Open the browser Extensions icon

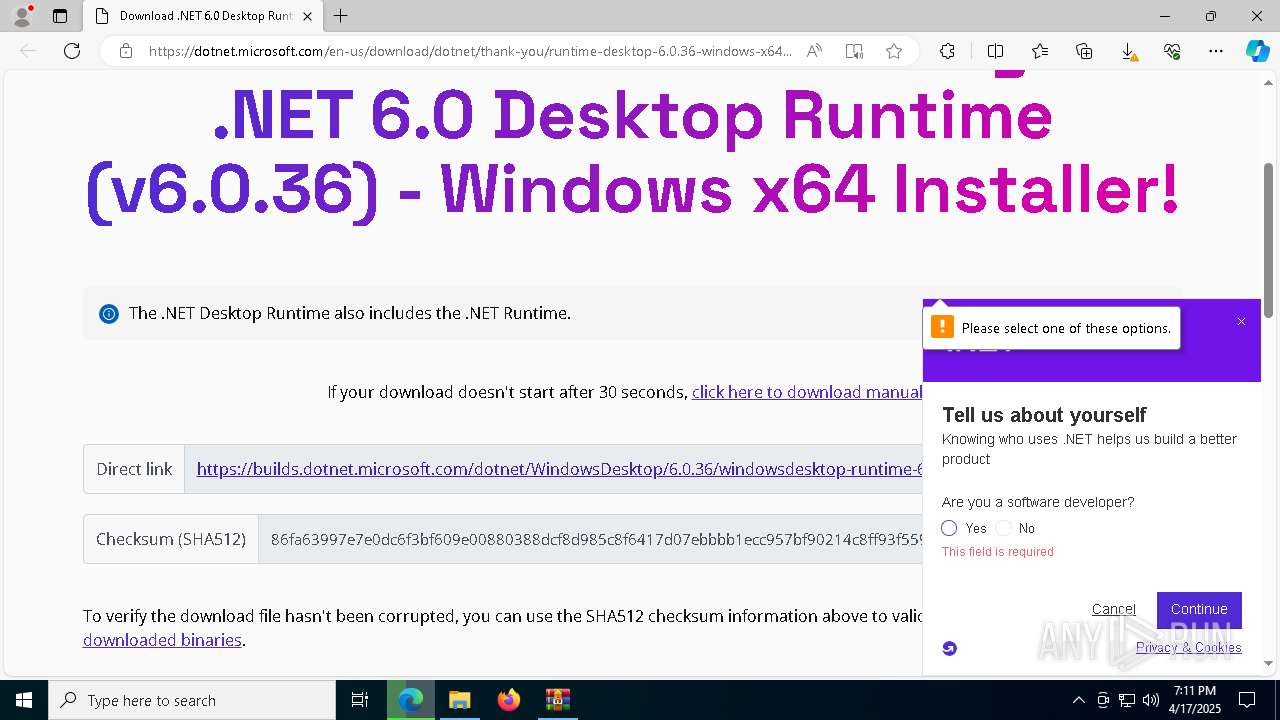[x=947, y=51]
